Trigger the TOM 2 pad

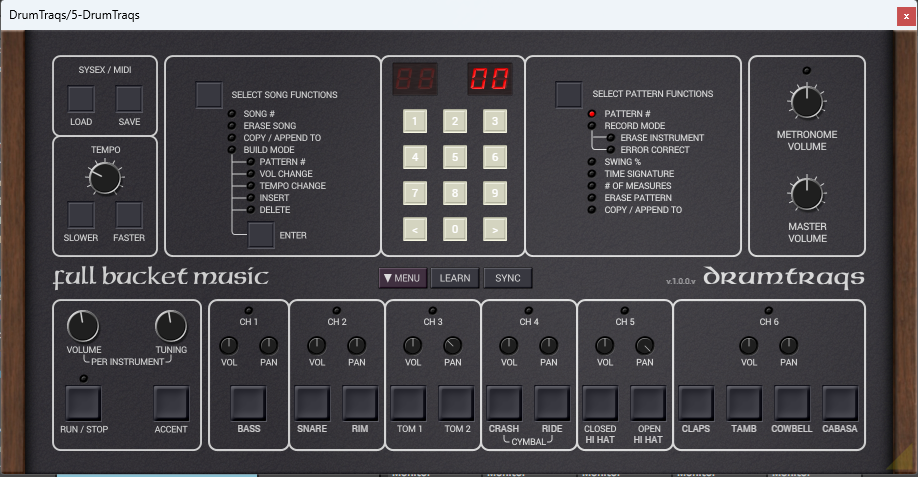[x=456, y=403]
